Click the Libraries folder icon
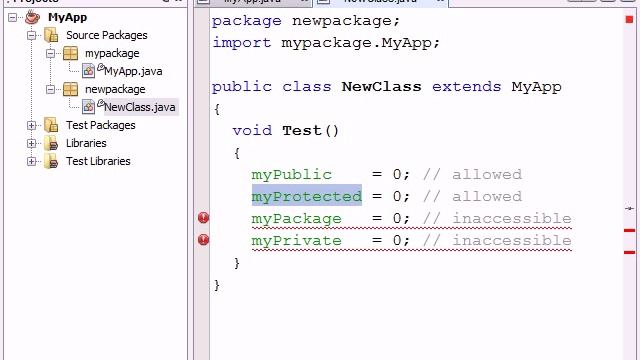Screen dimensions: 640x360 [51, 143]
